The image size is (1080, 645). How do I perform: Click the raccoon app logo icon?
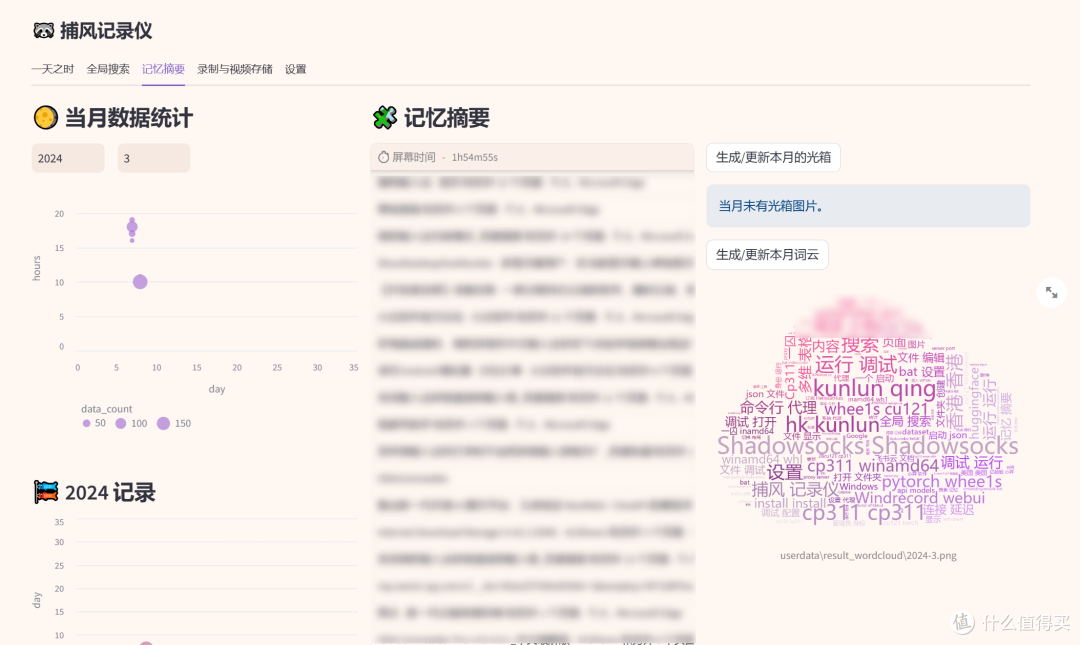(x=43, y=30)
